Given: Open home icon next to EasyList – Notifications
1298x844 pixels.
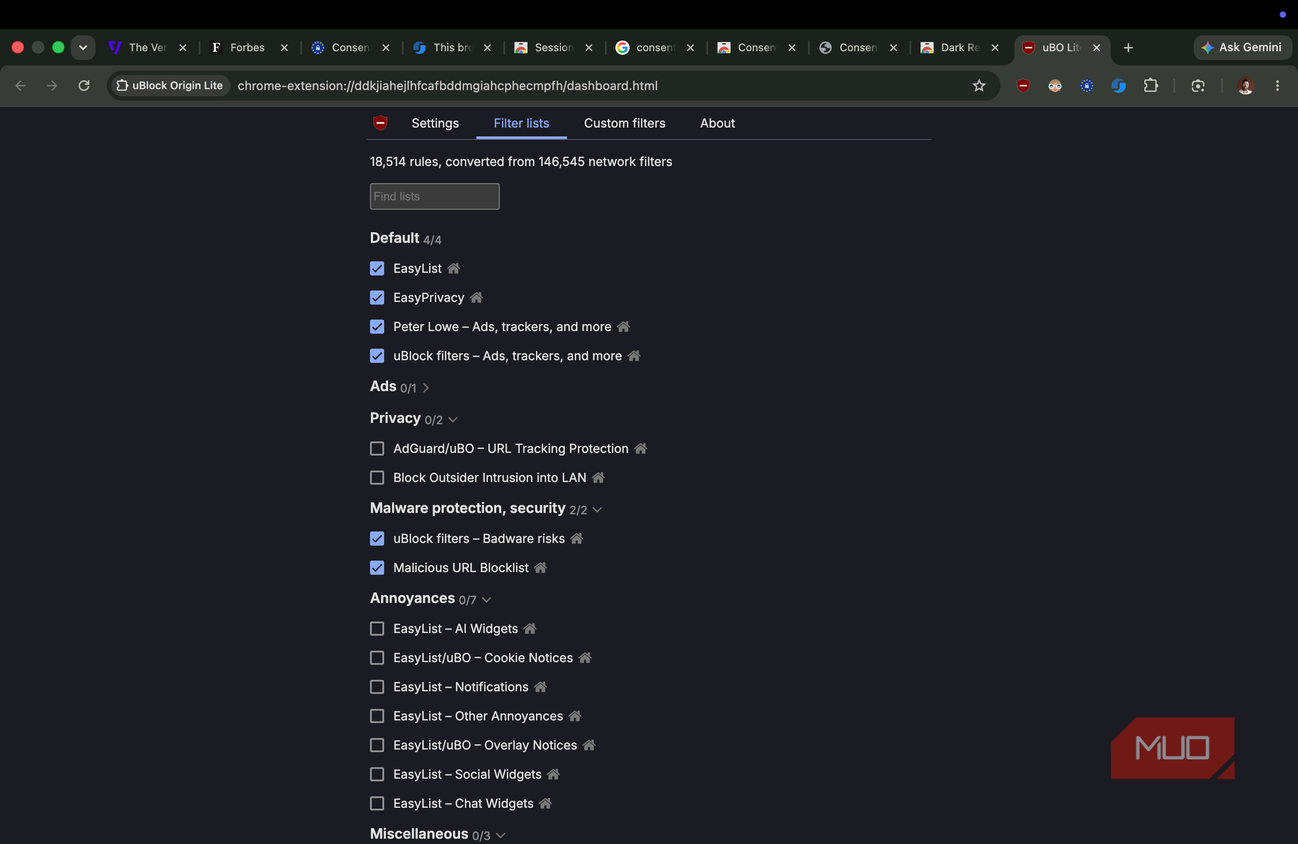Looking at the screenshot, I should pos(541,686).
